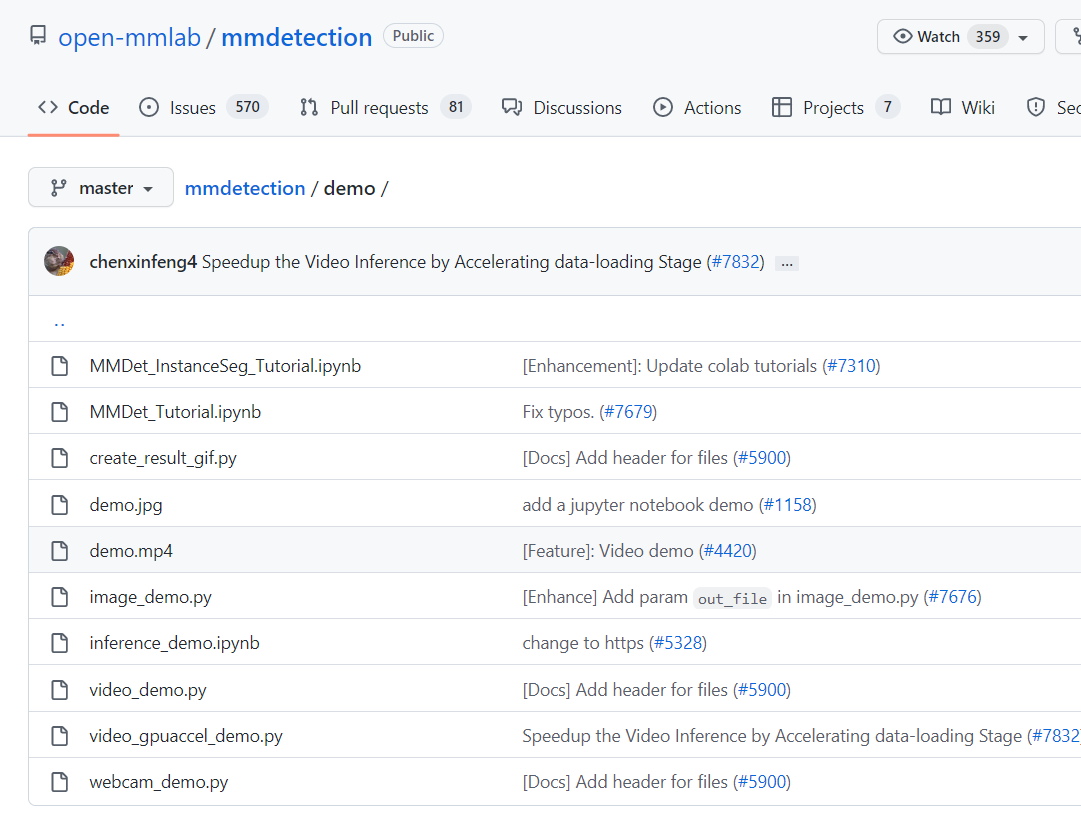The width and height of the screenshot is (1081, 815).
Task: Open 'change to https' commit message
Action: [583, 643]
